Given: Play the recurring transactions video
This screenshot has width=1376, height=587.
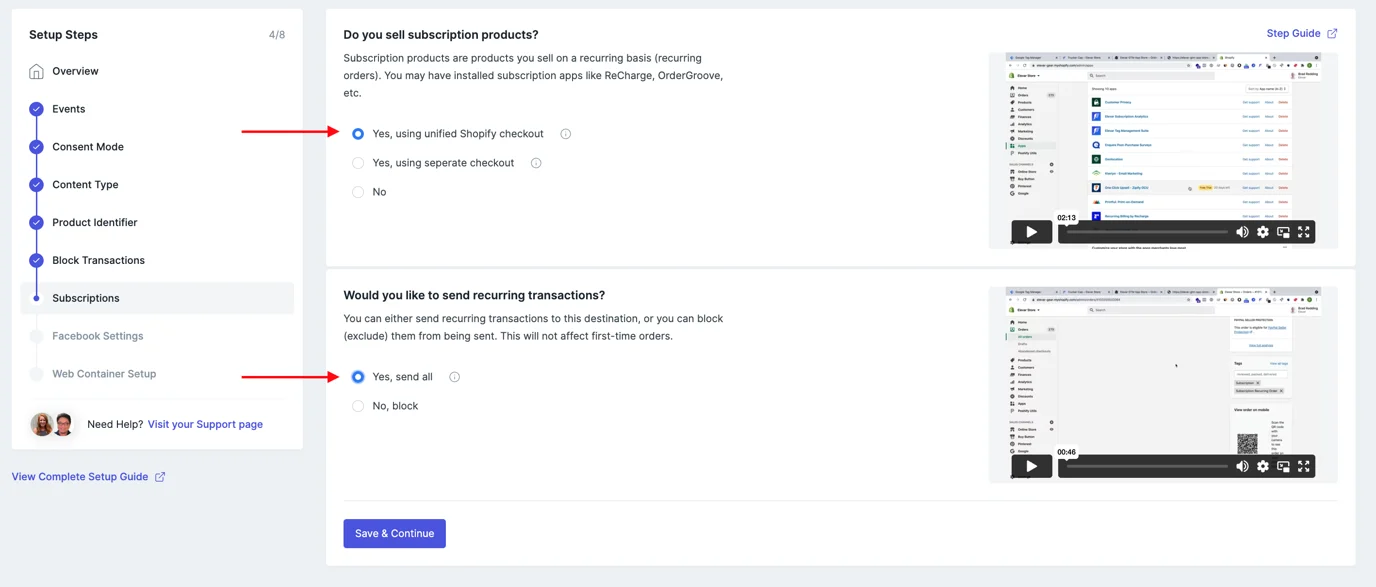Looking at the screenshot, I should (1031, 466).
